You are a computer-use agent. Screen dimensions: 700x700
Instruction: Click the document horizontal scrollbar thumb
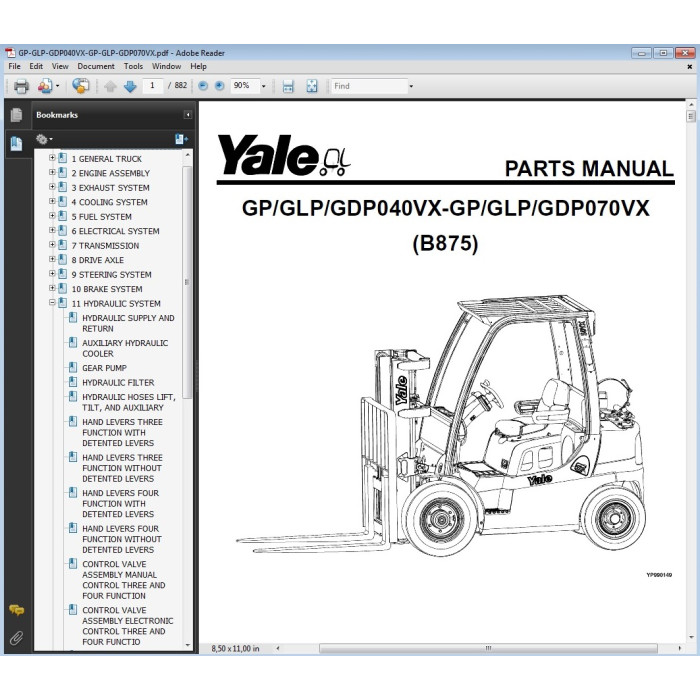488,648
